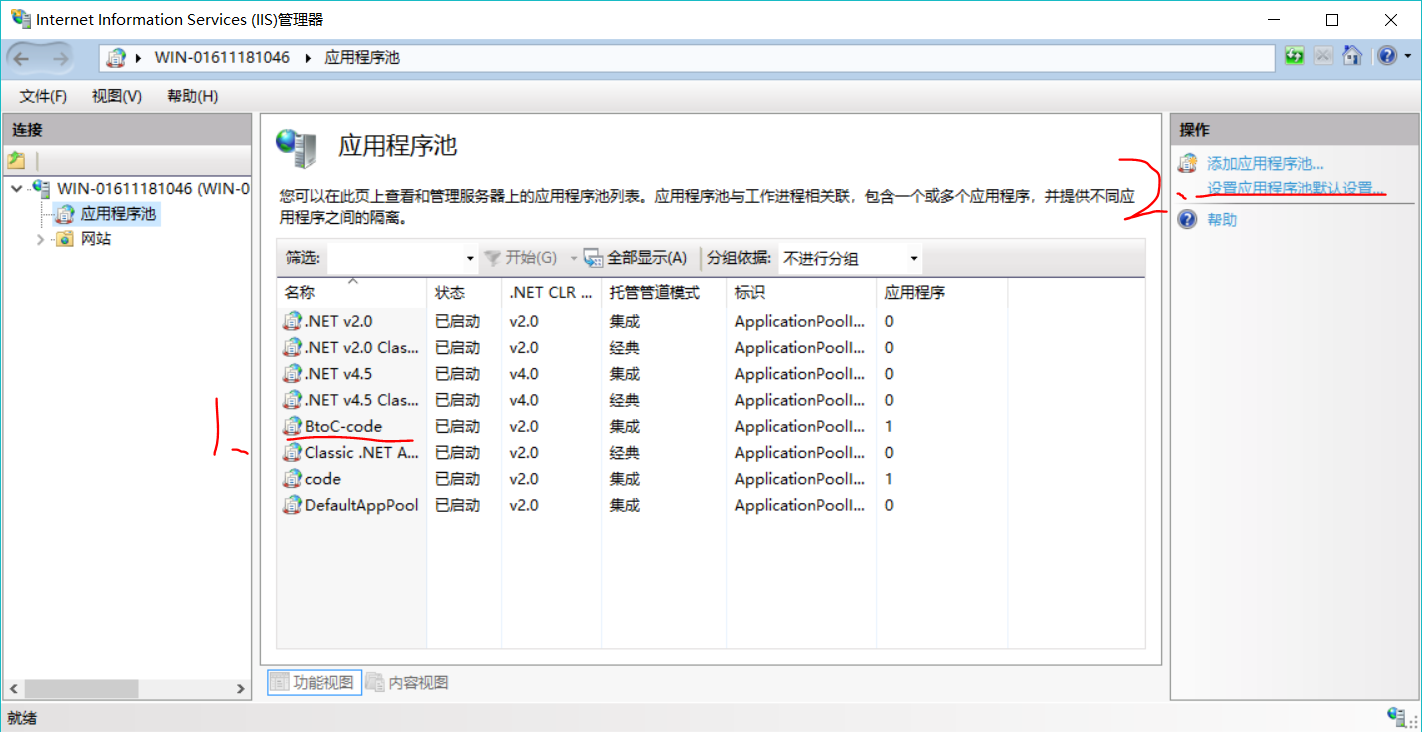Click the Connections scrollbar left arrow
The image size is (1422, 732).
[14, 688]
